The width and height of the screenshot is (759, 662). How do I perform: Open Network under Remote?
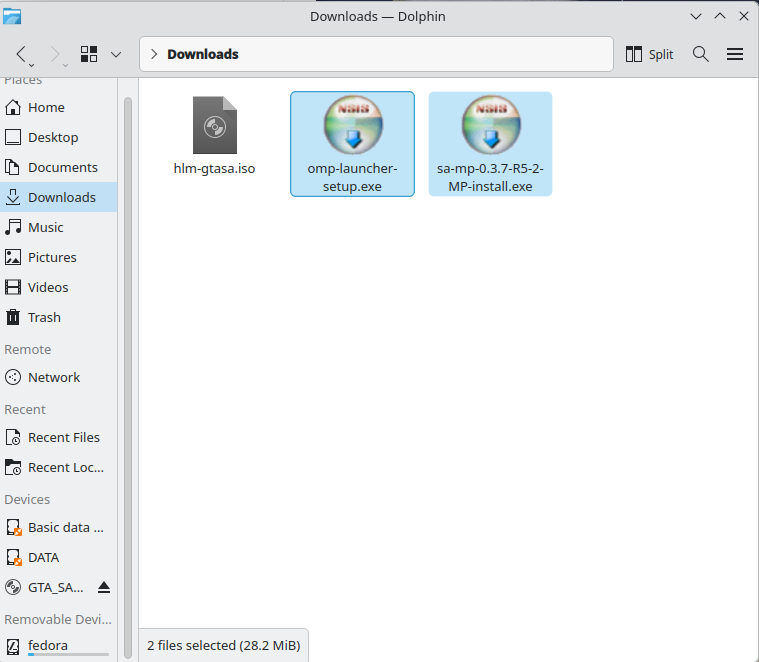[x=59, y=377]
